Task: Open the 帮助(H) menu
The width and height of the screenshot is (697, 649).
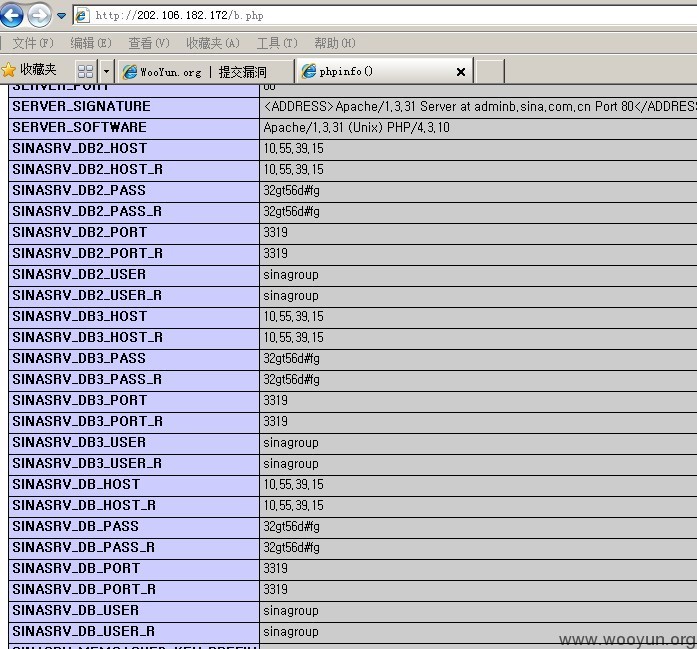Action: (x=335, y=43)
